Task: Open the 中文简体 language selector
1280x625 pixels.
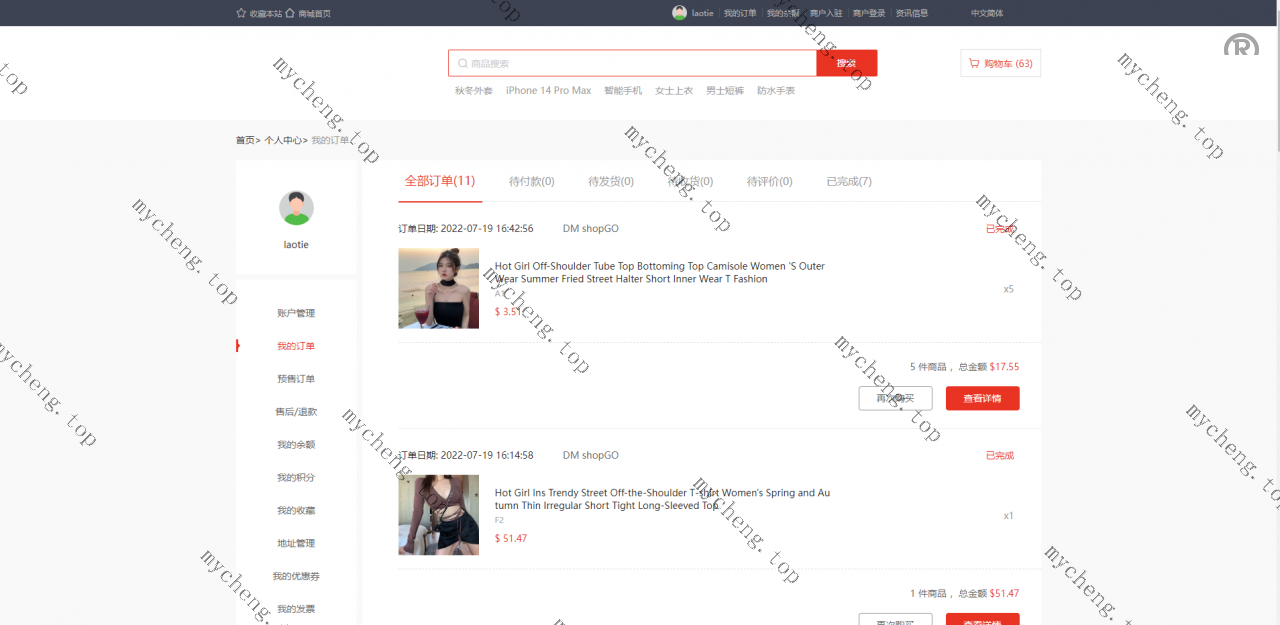Action: coord(986,13)
